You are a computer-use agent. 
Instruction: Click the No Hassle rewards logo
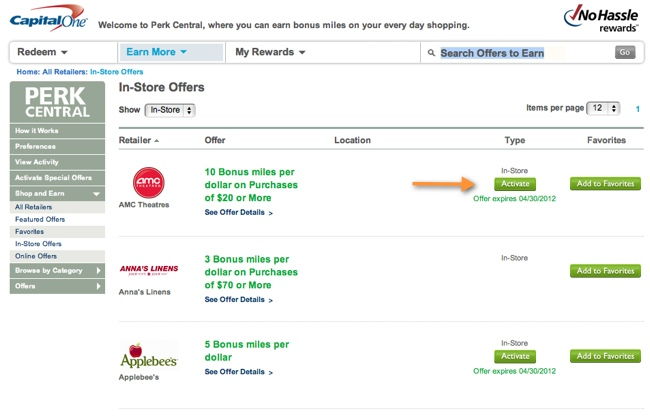click(601, 18)
